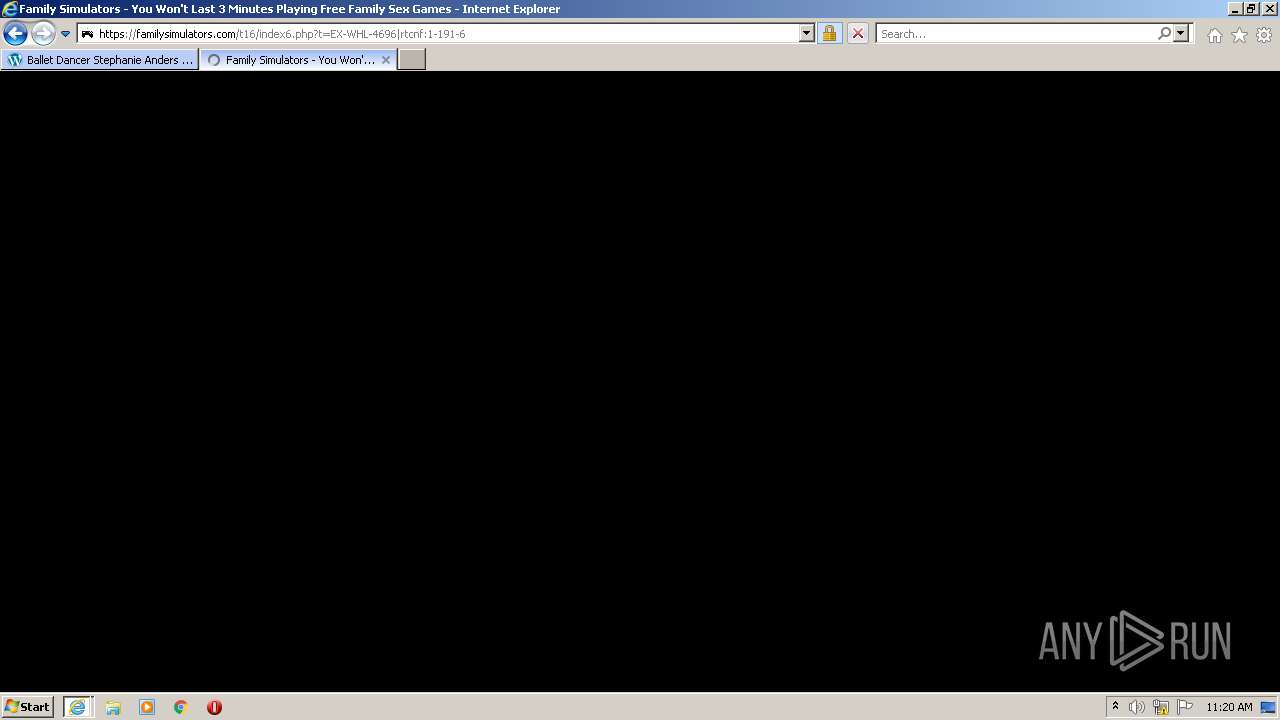Stop loading with the red X button
This screenshot has height=720, width=1280.
tap(858, 34)
